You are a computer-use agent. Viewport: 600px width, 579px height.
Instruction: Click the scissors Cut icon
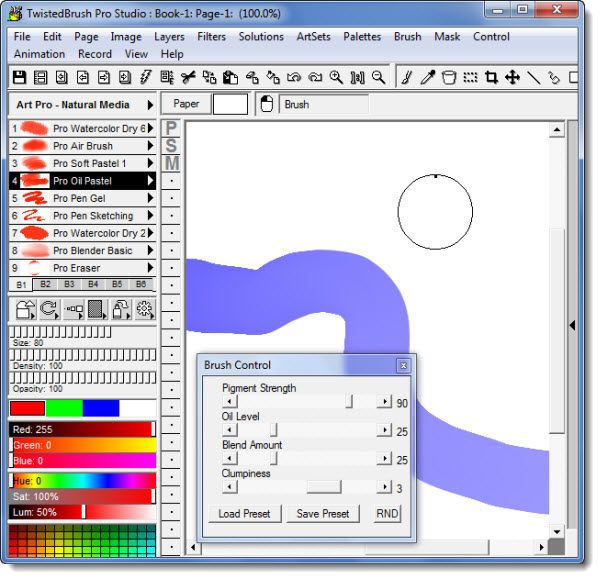point(188,78)
